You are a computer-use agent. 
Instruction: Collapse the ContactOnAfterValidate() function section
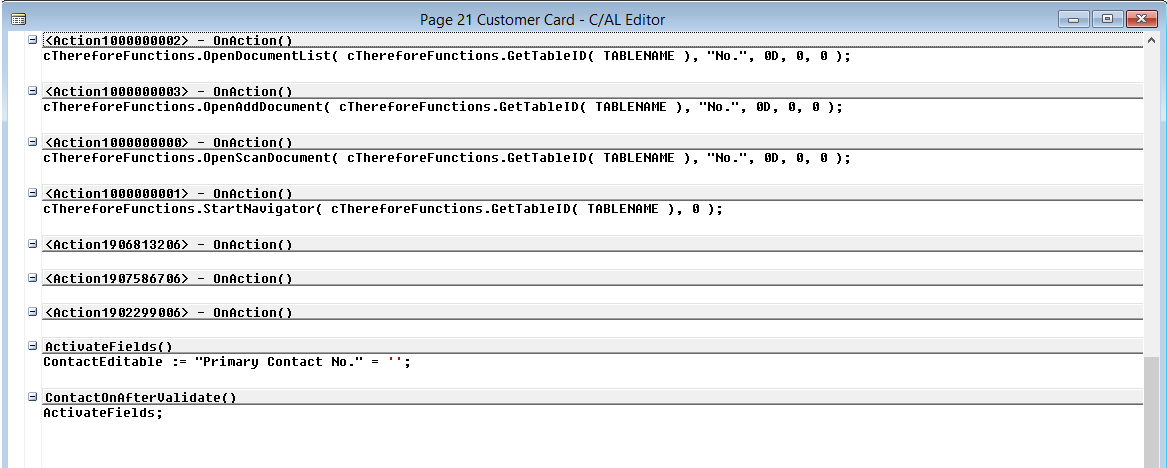pyautogui.click(x=33, y=397)
